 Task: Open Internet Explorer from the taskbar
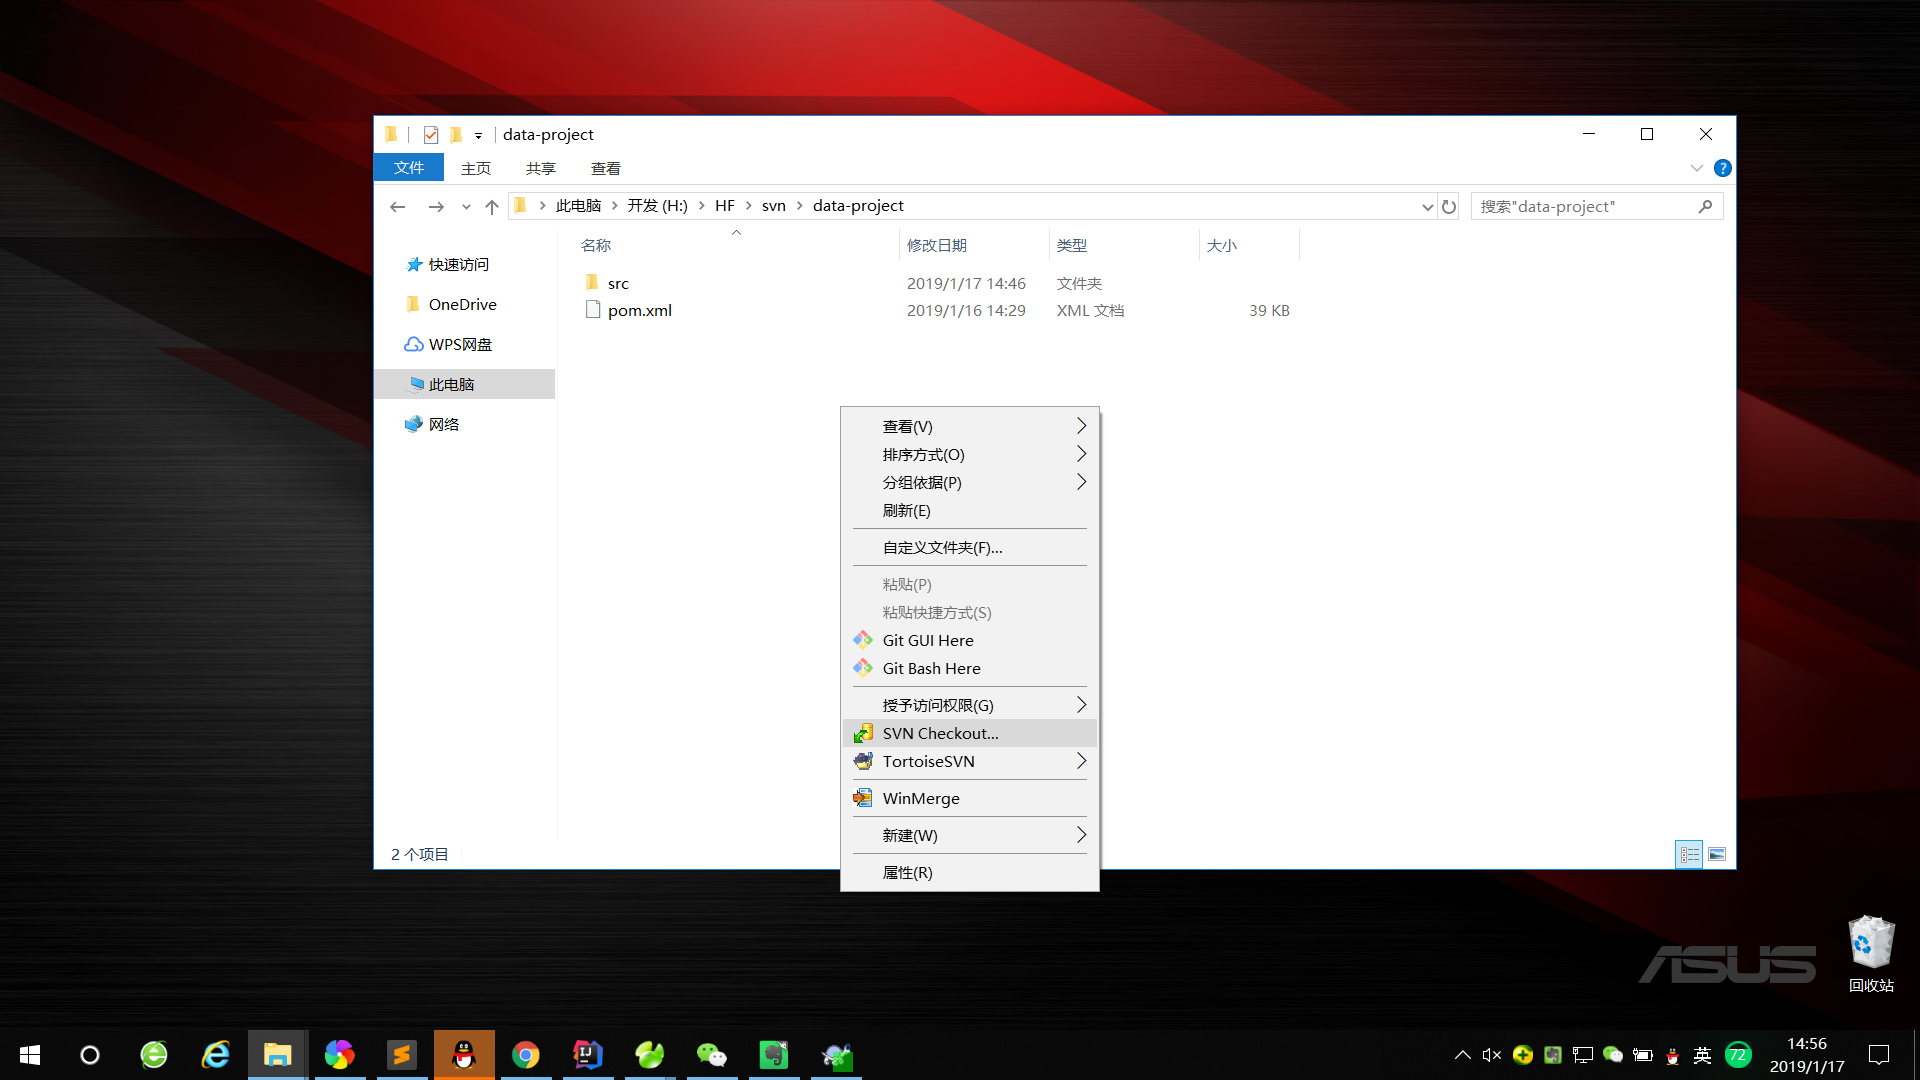coord(216,1055)
